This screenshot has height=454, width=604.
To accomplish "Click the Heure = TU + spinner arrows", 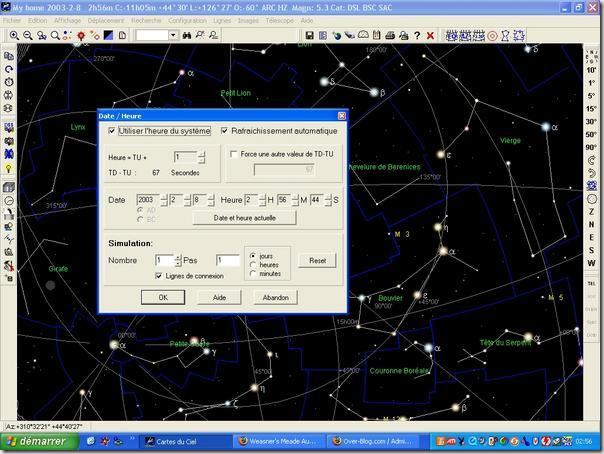I will (201, 157).
